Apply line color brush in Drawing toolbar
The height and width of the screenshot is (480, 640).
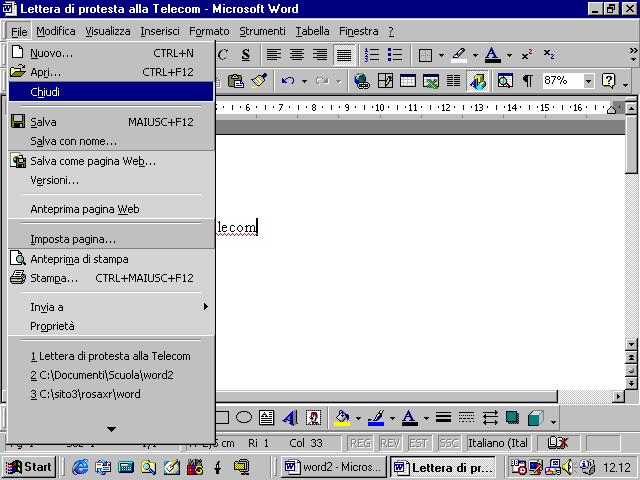pyautogui.click(x=376, y=418)
